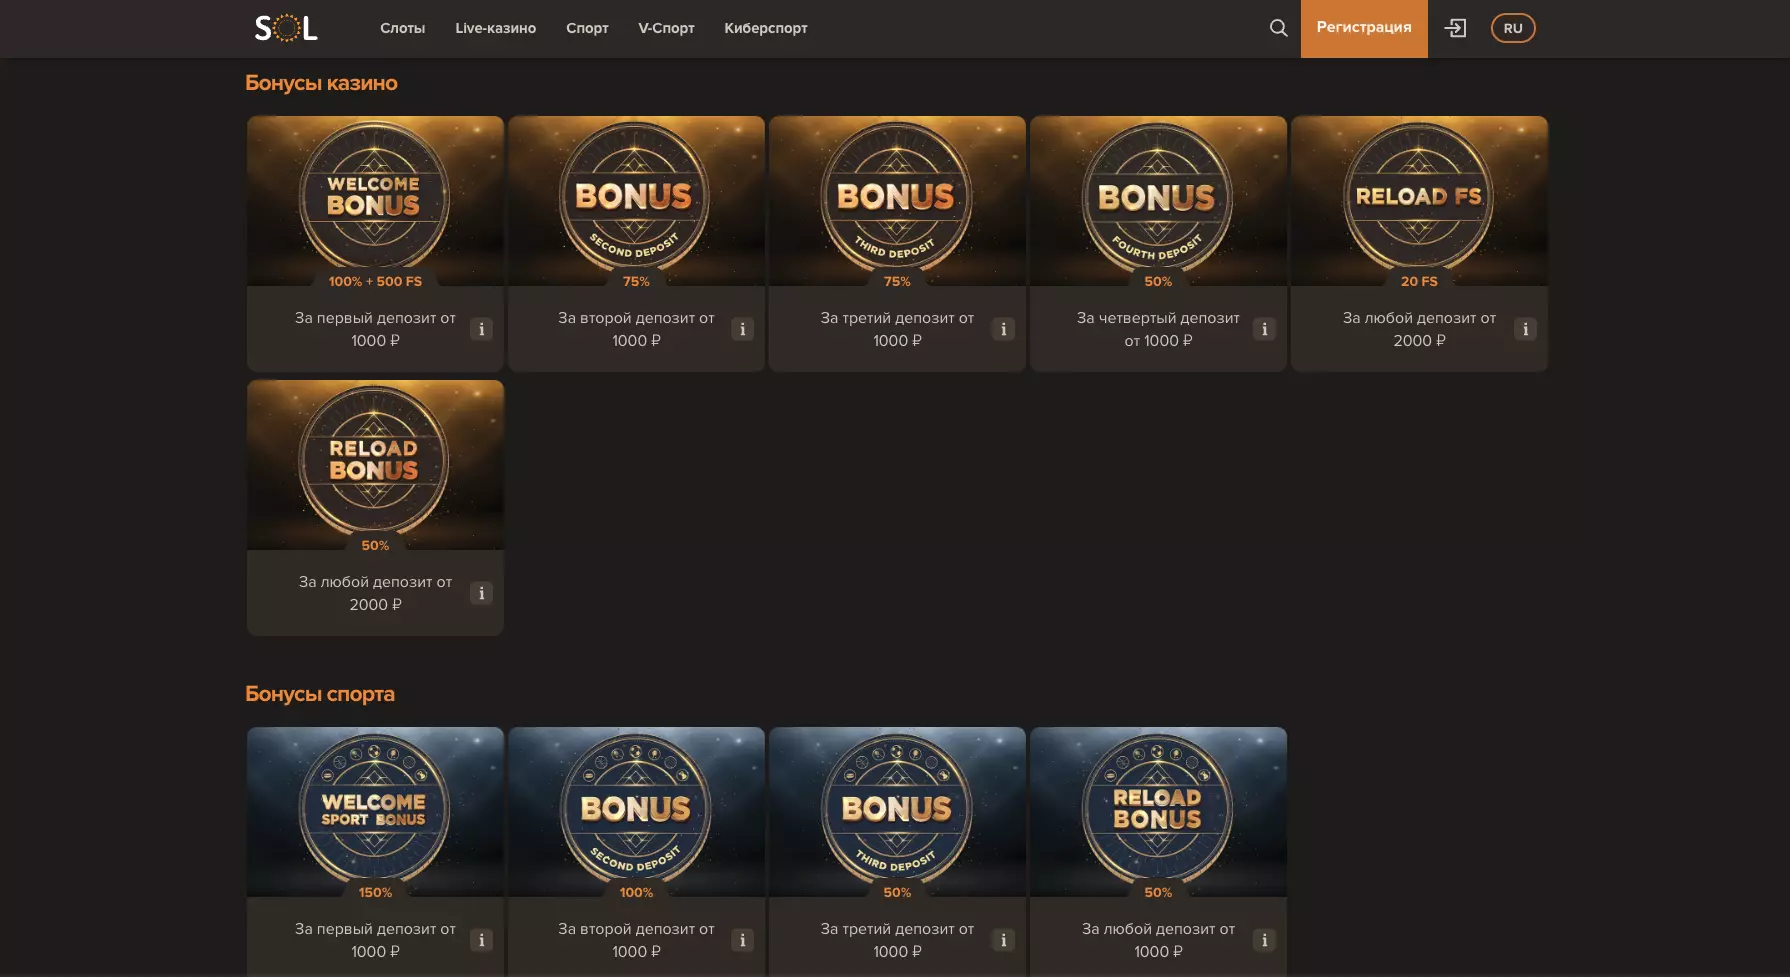This screenshot has height=977, width=1790.
Task: Select the Welcome Bonus 100% + 500 FS card
Action: pos(375,200)
